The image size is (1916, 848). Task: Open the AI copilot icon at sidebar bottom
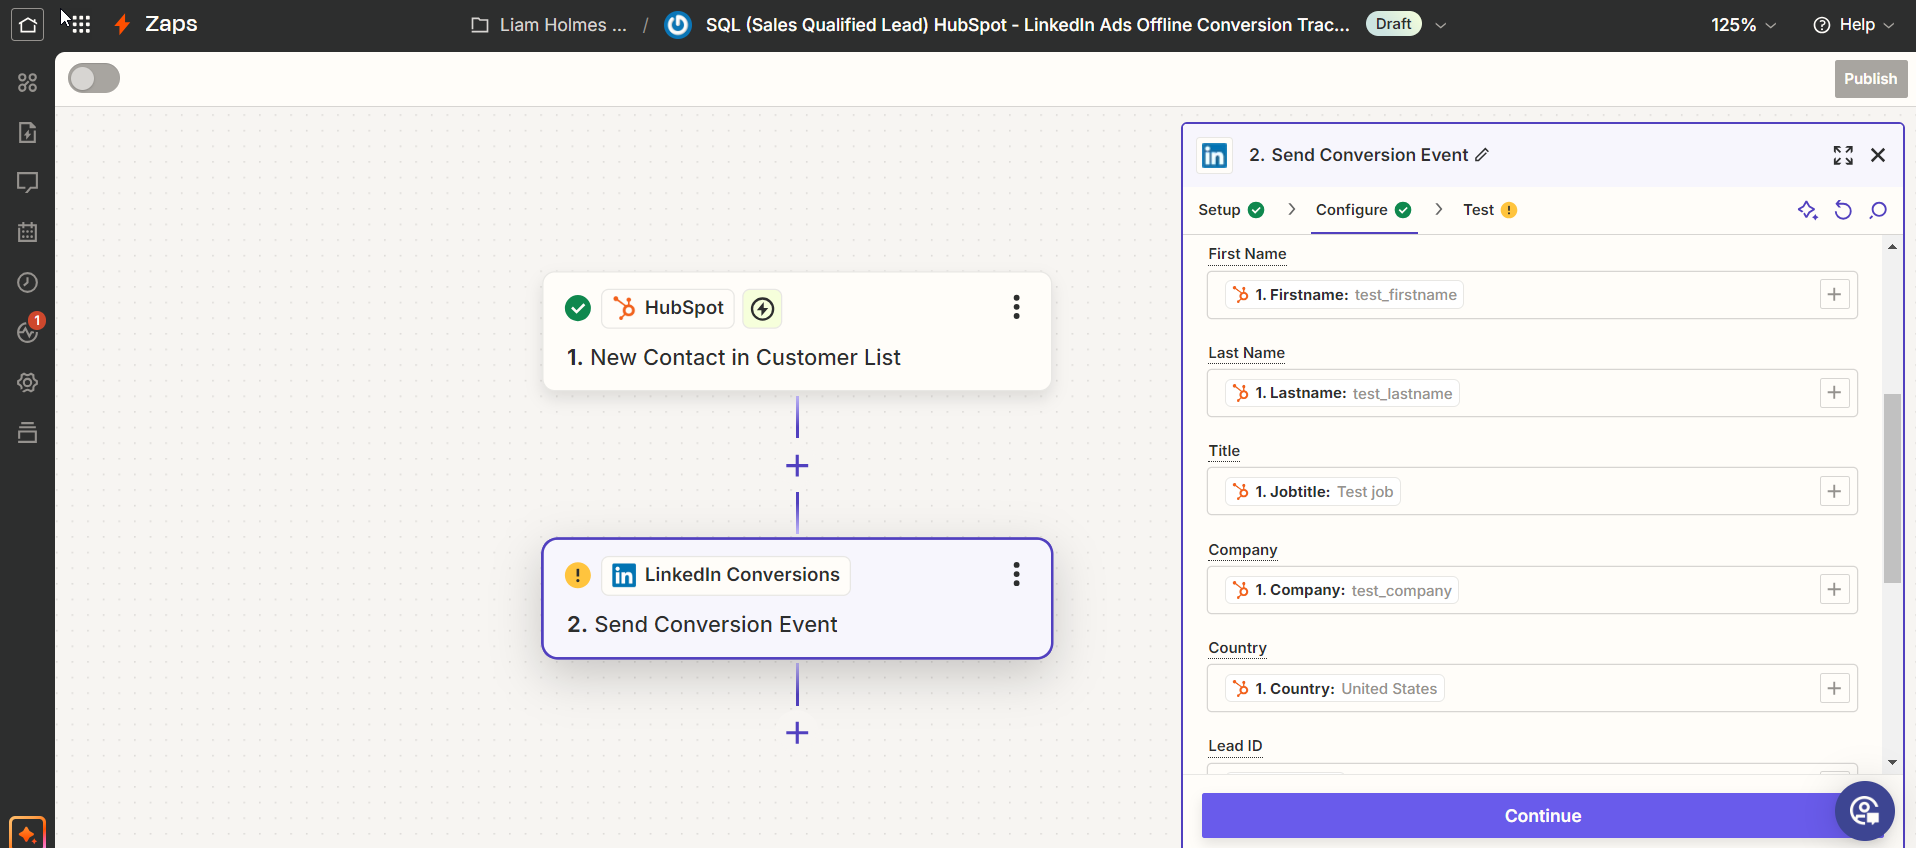[27, 833]
